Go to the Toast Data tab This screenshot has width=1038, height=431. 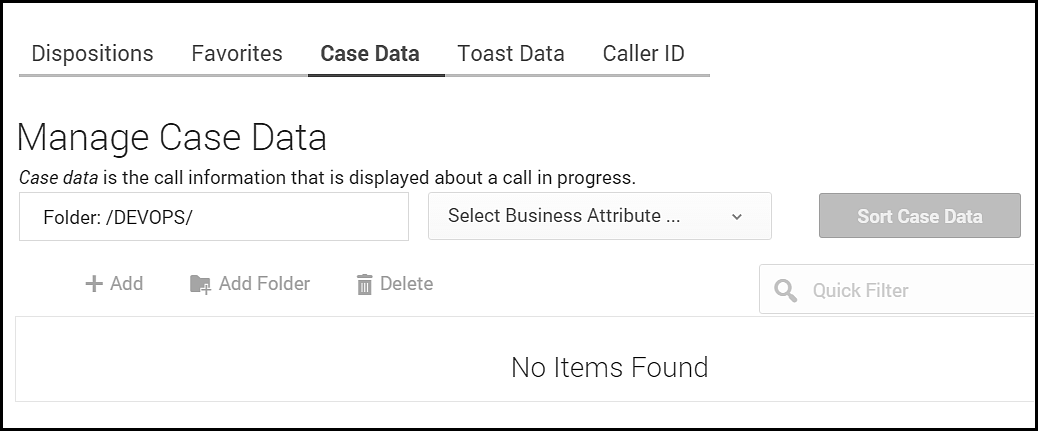tap(511, 54)
